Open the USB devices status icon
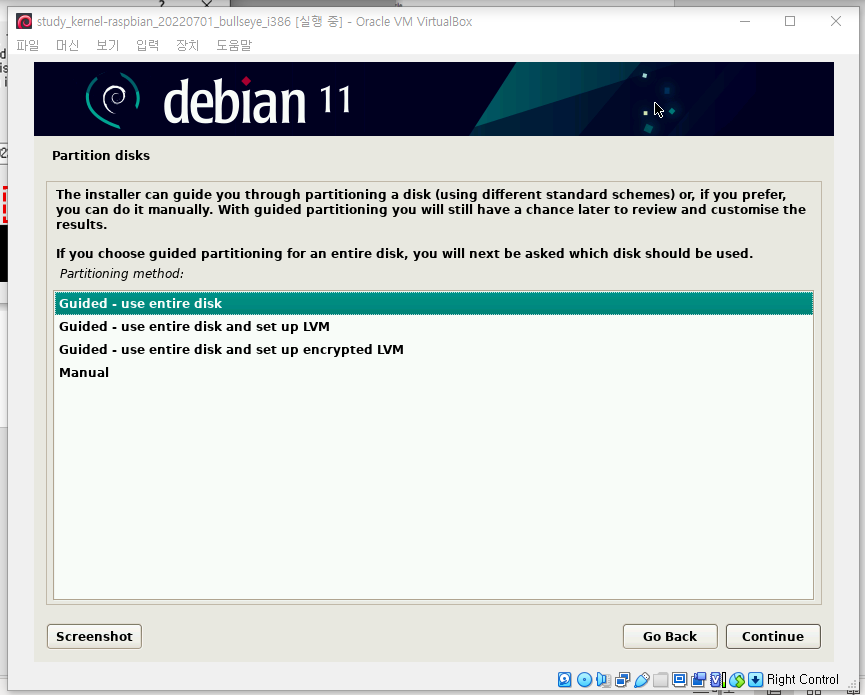The width and height of the screenshot is (865, 695). (641, 679)
